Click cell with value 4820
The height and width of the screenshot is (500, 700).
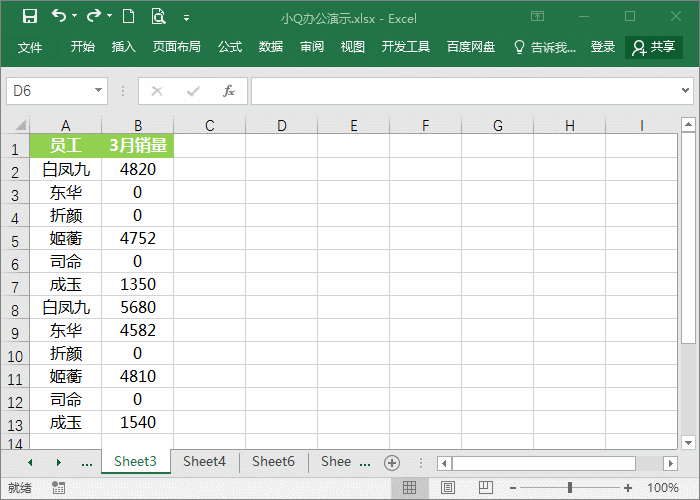pos(138,169)
